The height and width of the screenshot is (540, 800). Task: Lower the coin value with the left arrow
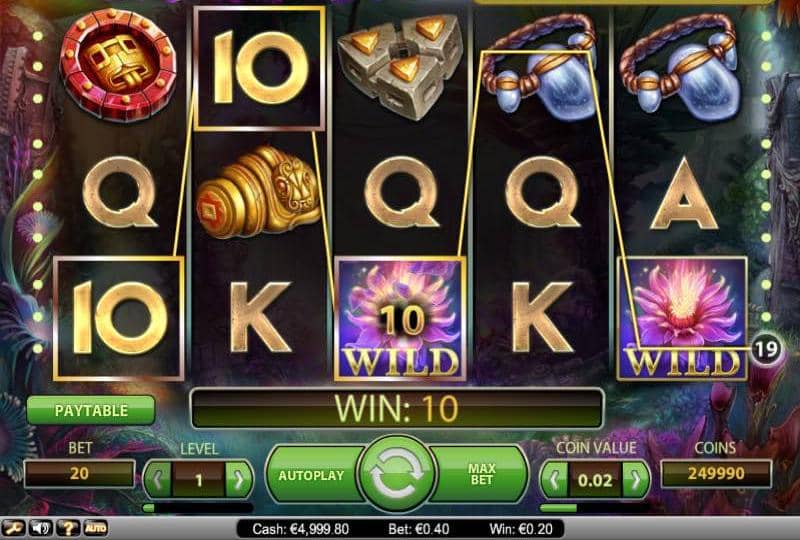(555, 479)
